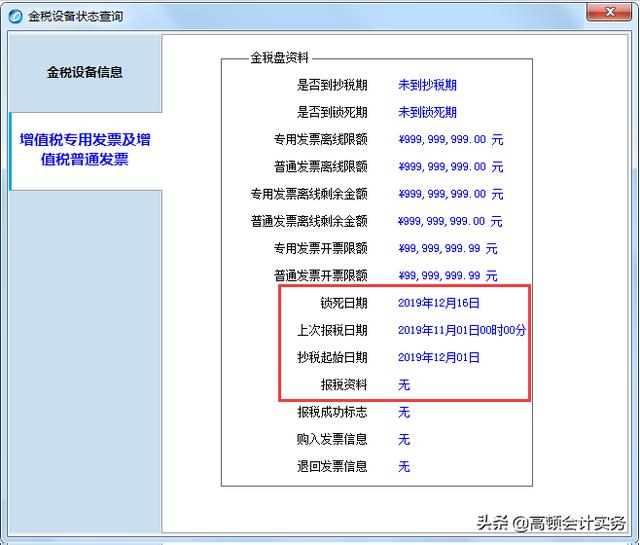Click the 报税资料 value 无
Image resolution: width=640 pixels, height=545 pixels.
point(404,385)
